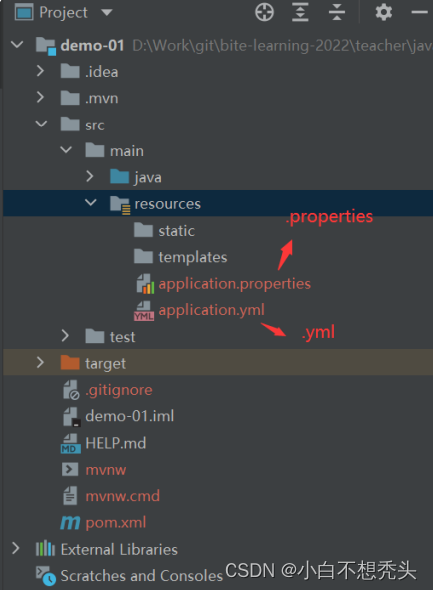Click the Scratches and Consoles icon
Image resolution: width=433 pixels, height=590 pixels.
point(46,576)
